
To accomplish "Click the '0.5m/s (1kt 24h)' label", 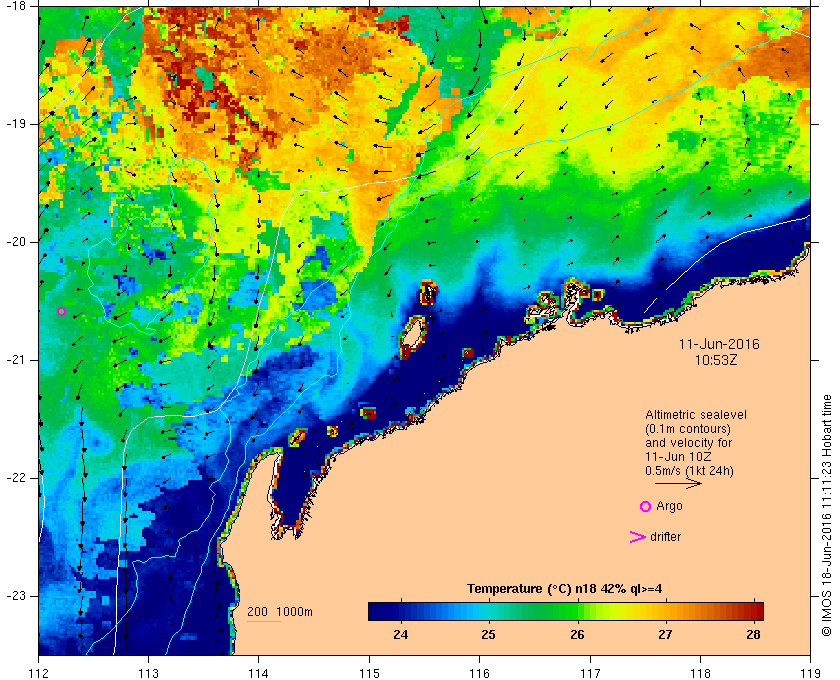I will point(689,471).
